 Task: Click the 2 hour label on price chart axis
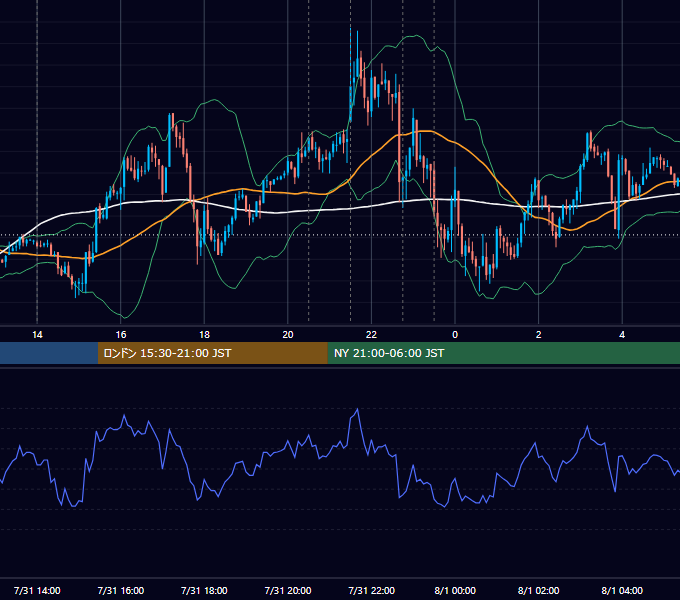(x=539, y=335)
